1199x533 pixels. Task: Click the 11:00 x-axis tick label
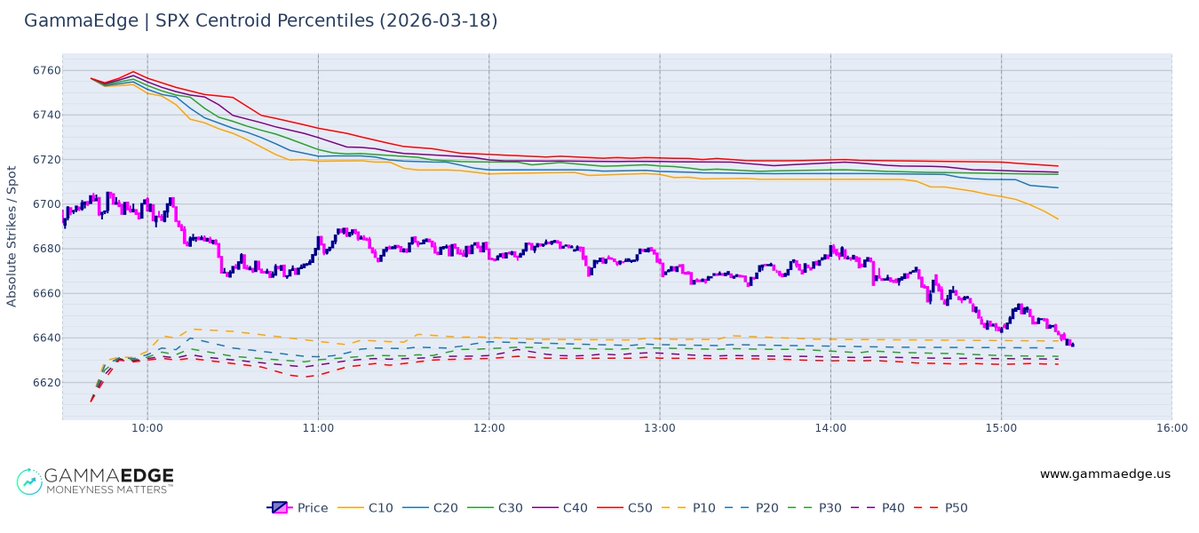pos(317,428)
